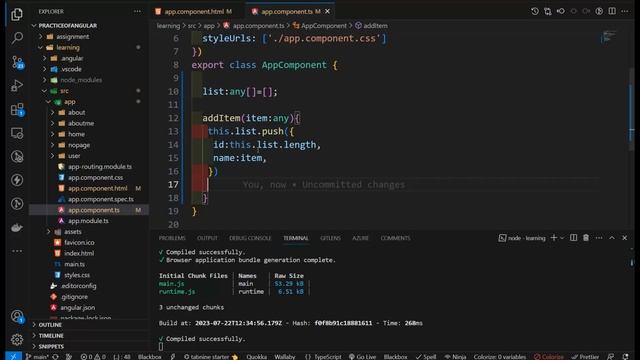Click tabnine starter in status bar

point(210,357)
